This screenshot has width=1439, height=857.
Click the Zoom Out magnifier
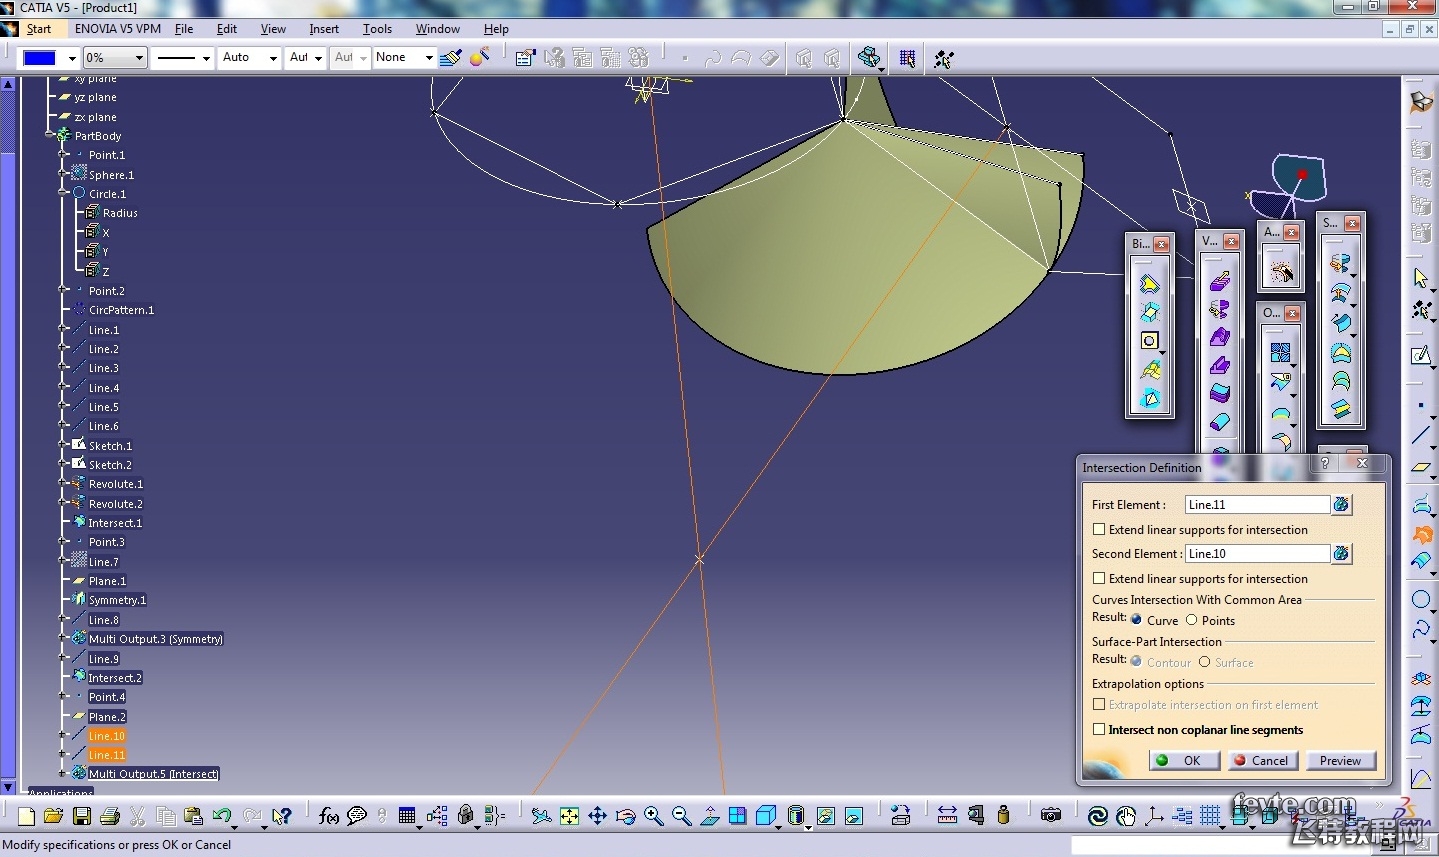(681, 816)
